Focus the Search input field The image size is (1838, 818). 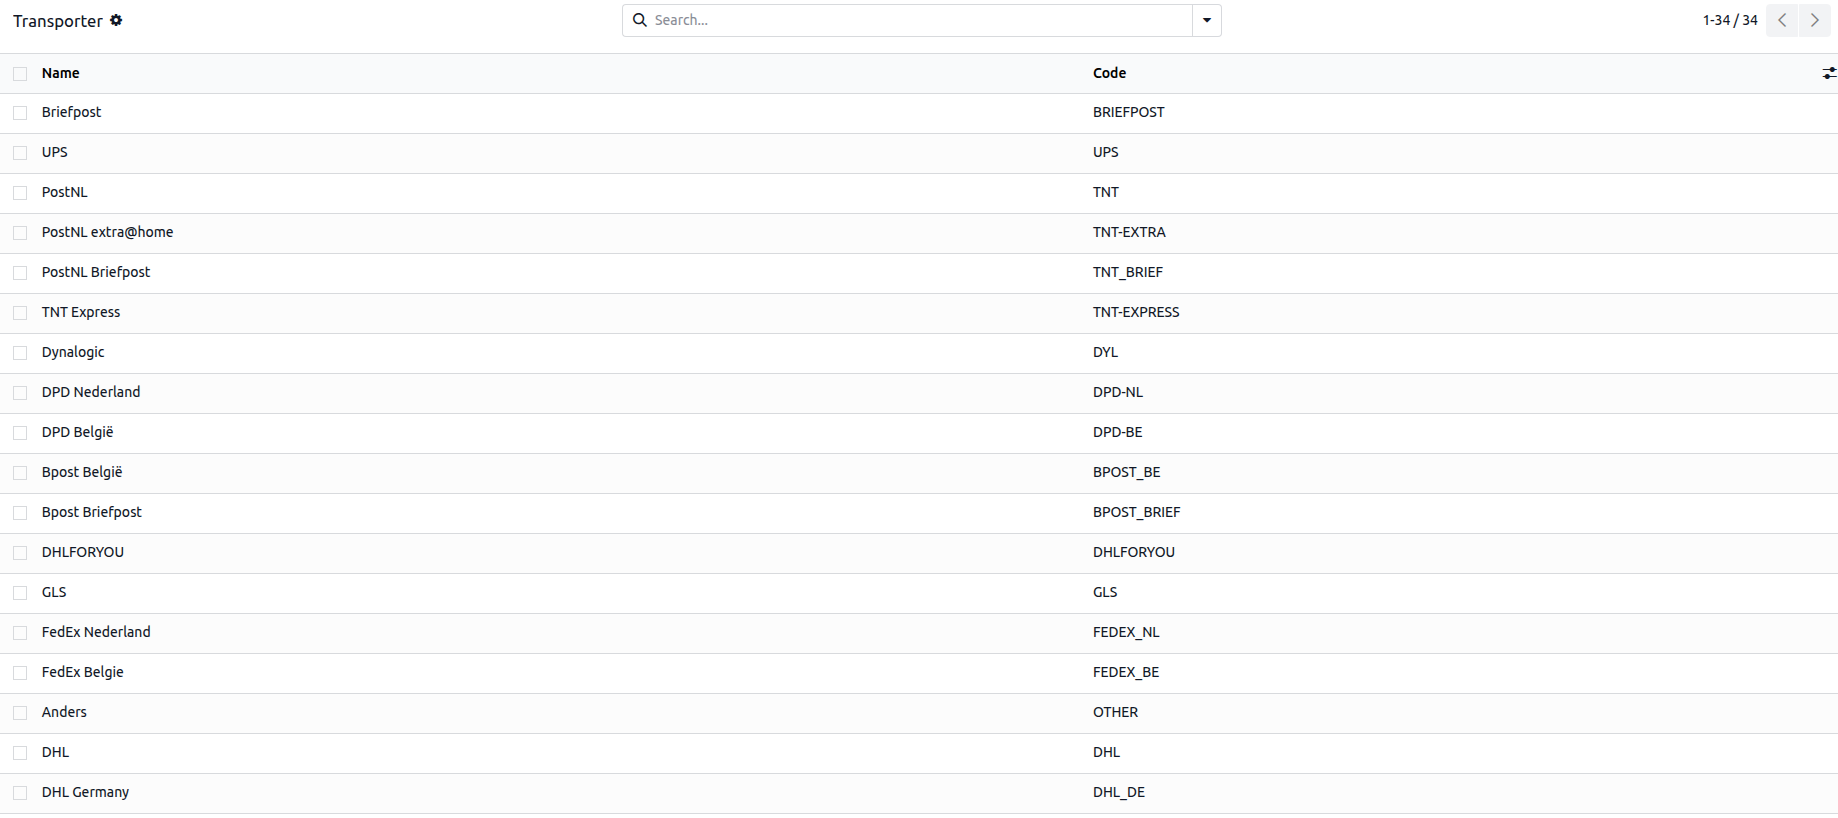[920, 20]
